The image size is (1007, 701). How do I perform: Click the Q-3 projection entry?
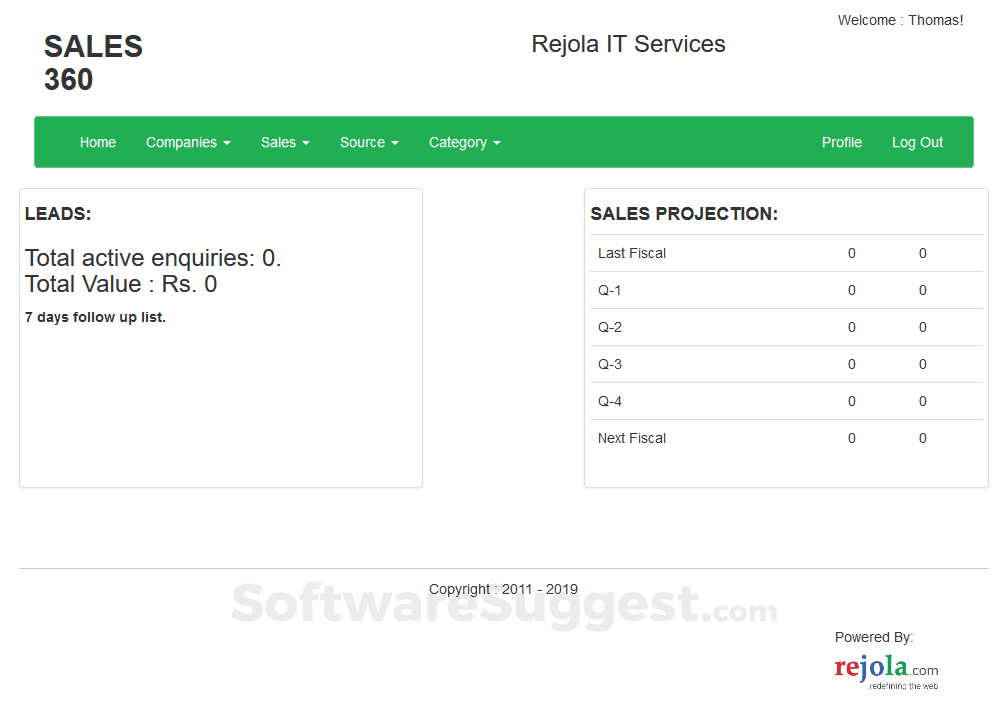click(610, 364)
